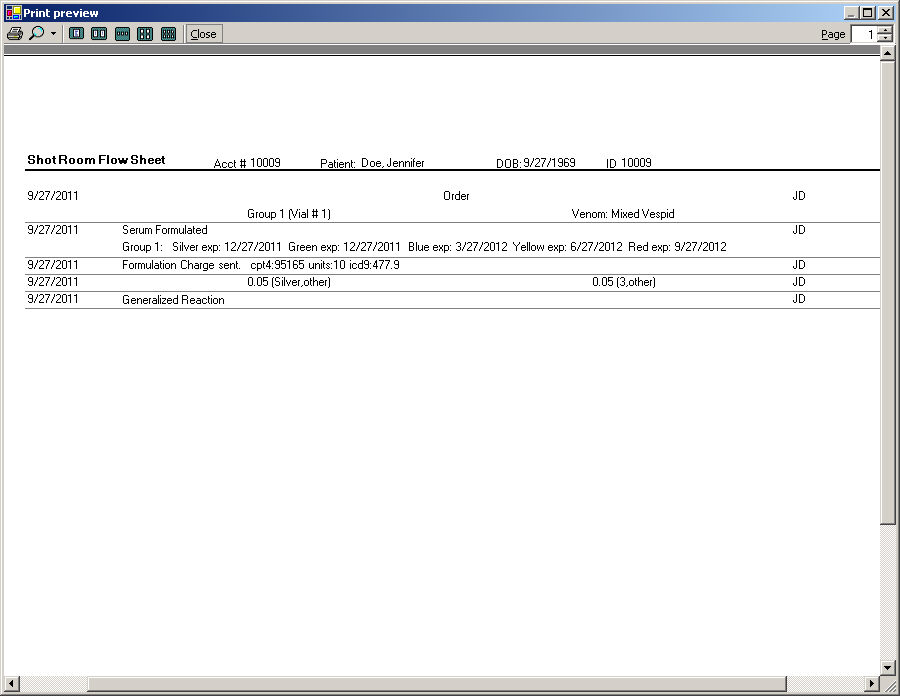Screen dimensions: 900x696
Task: Click the magnifier zoom icon
Action: coord(37,33)
